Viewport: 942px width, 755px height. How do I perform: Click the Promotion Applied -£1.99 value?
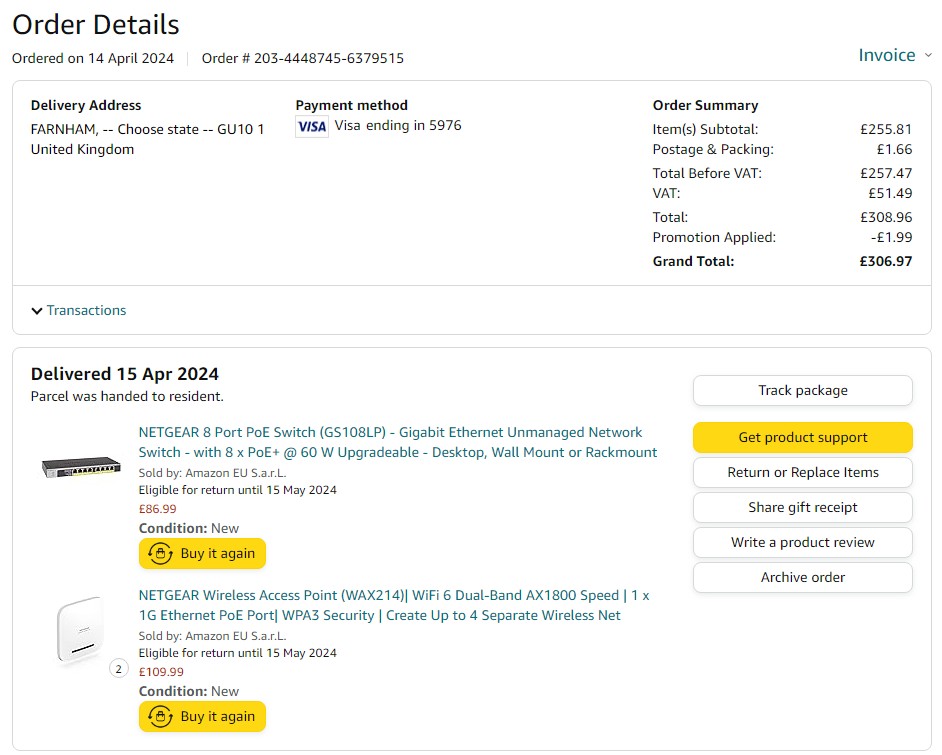[x=892, y=237]
